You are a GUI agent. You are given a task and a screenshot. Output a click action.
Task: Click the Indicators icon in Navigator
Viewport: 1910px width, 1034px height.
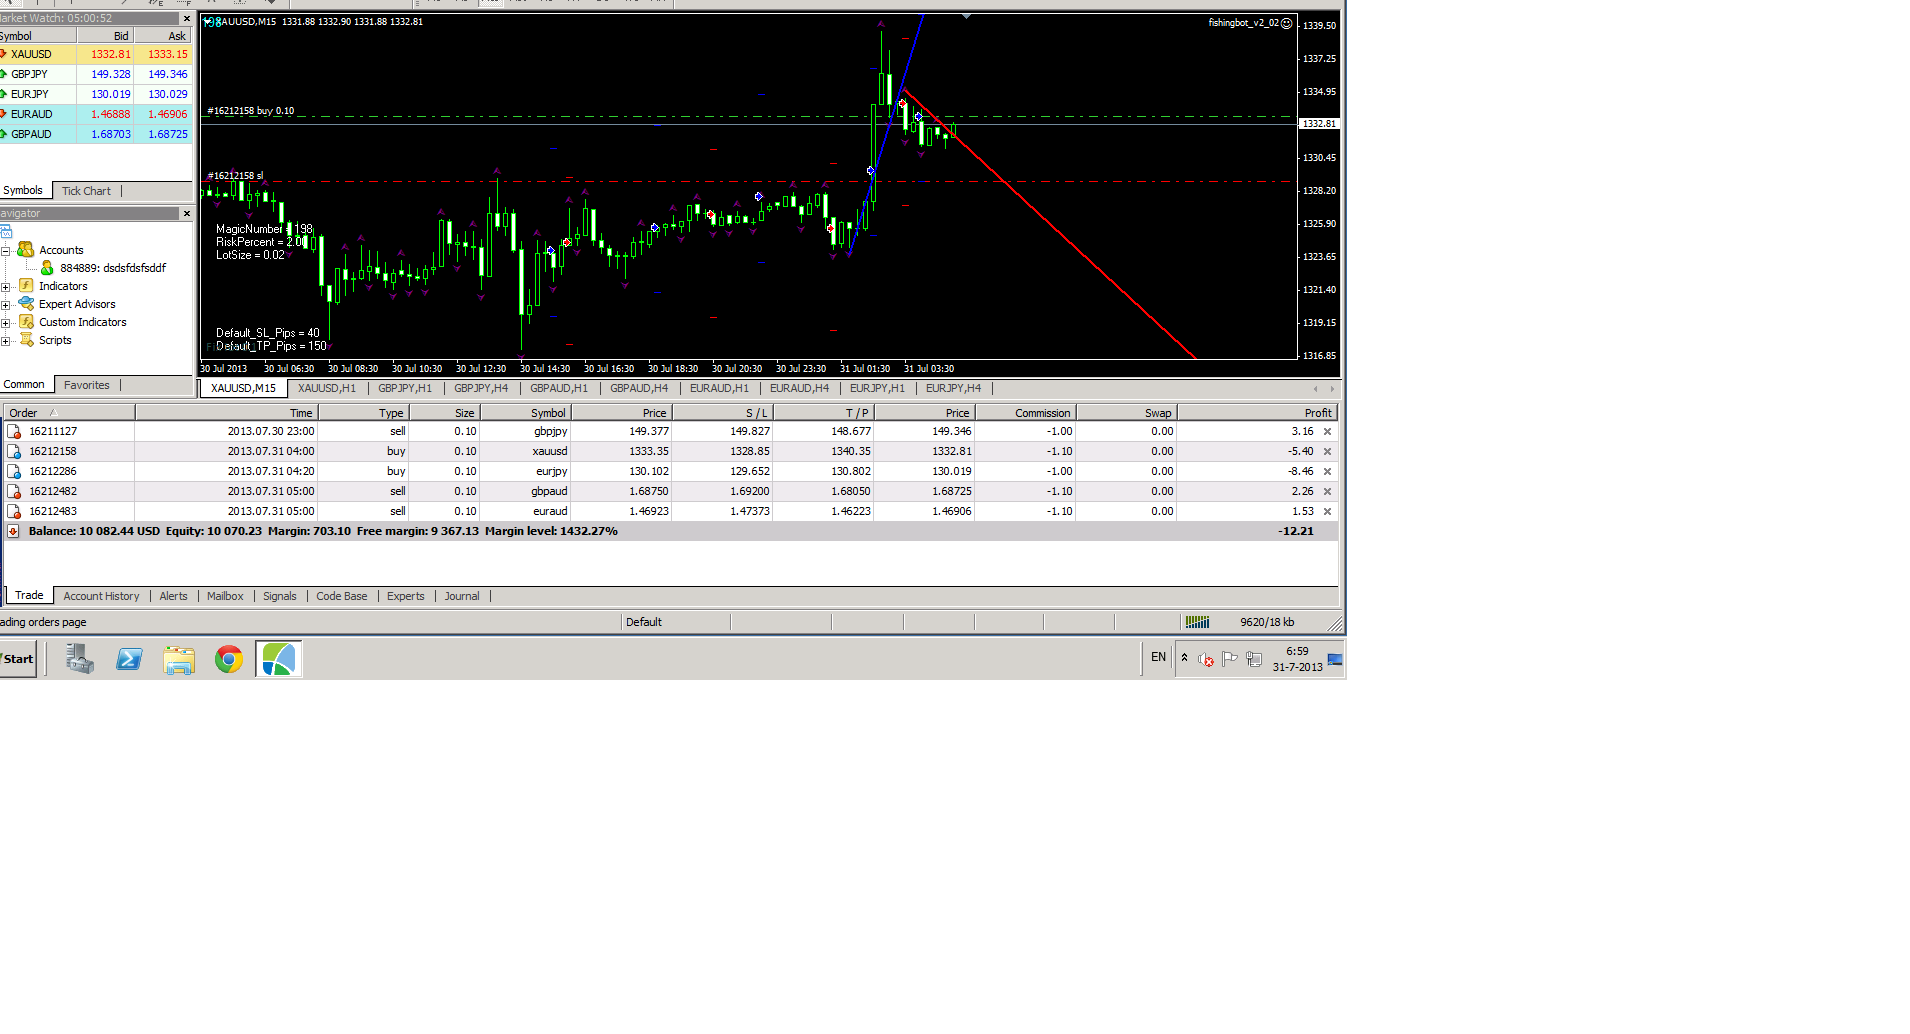click(x=26, y=286)
